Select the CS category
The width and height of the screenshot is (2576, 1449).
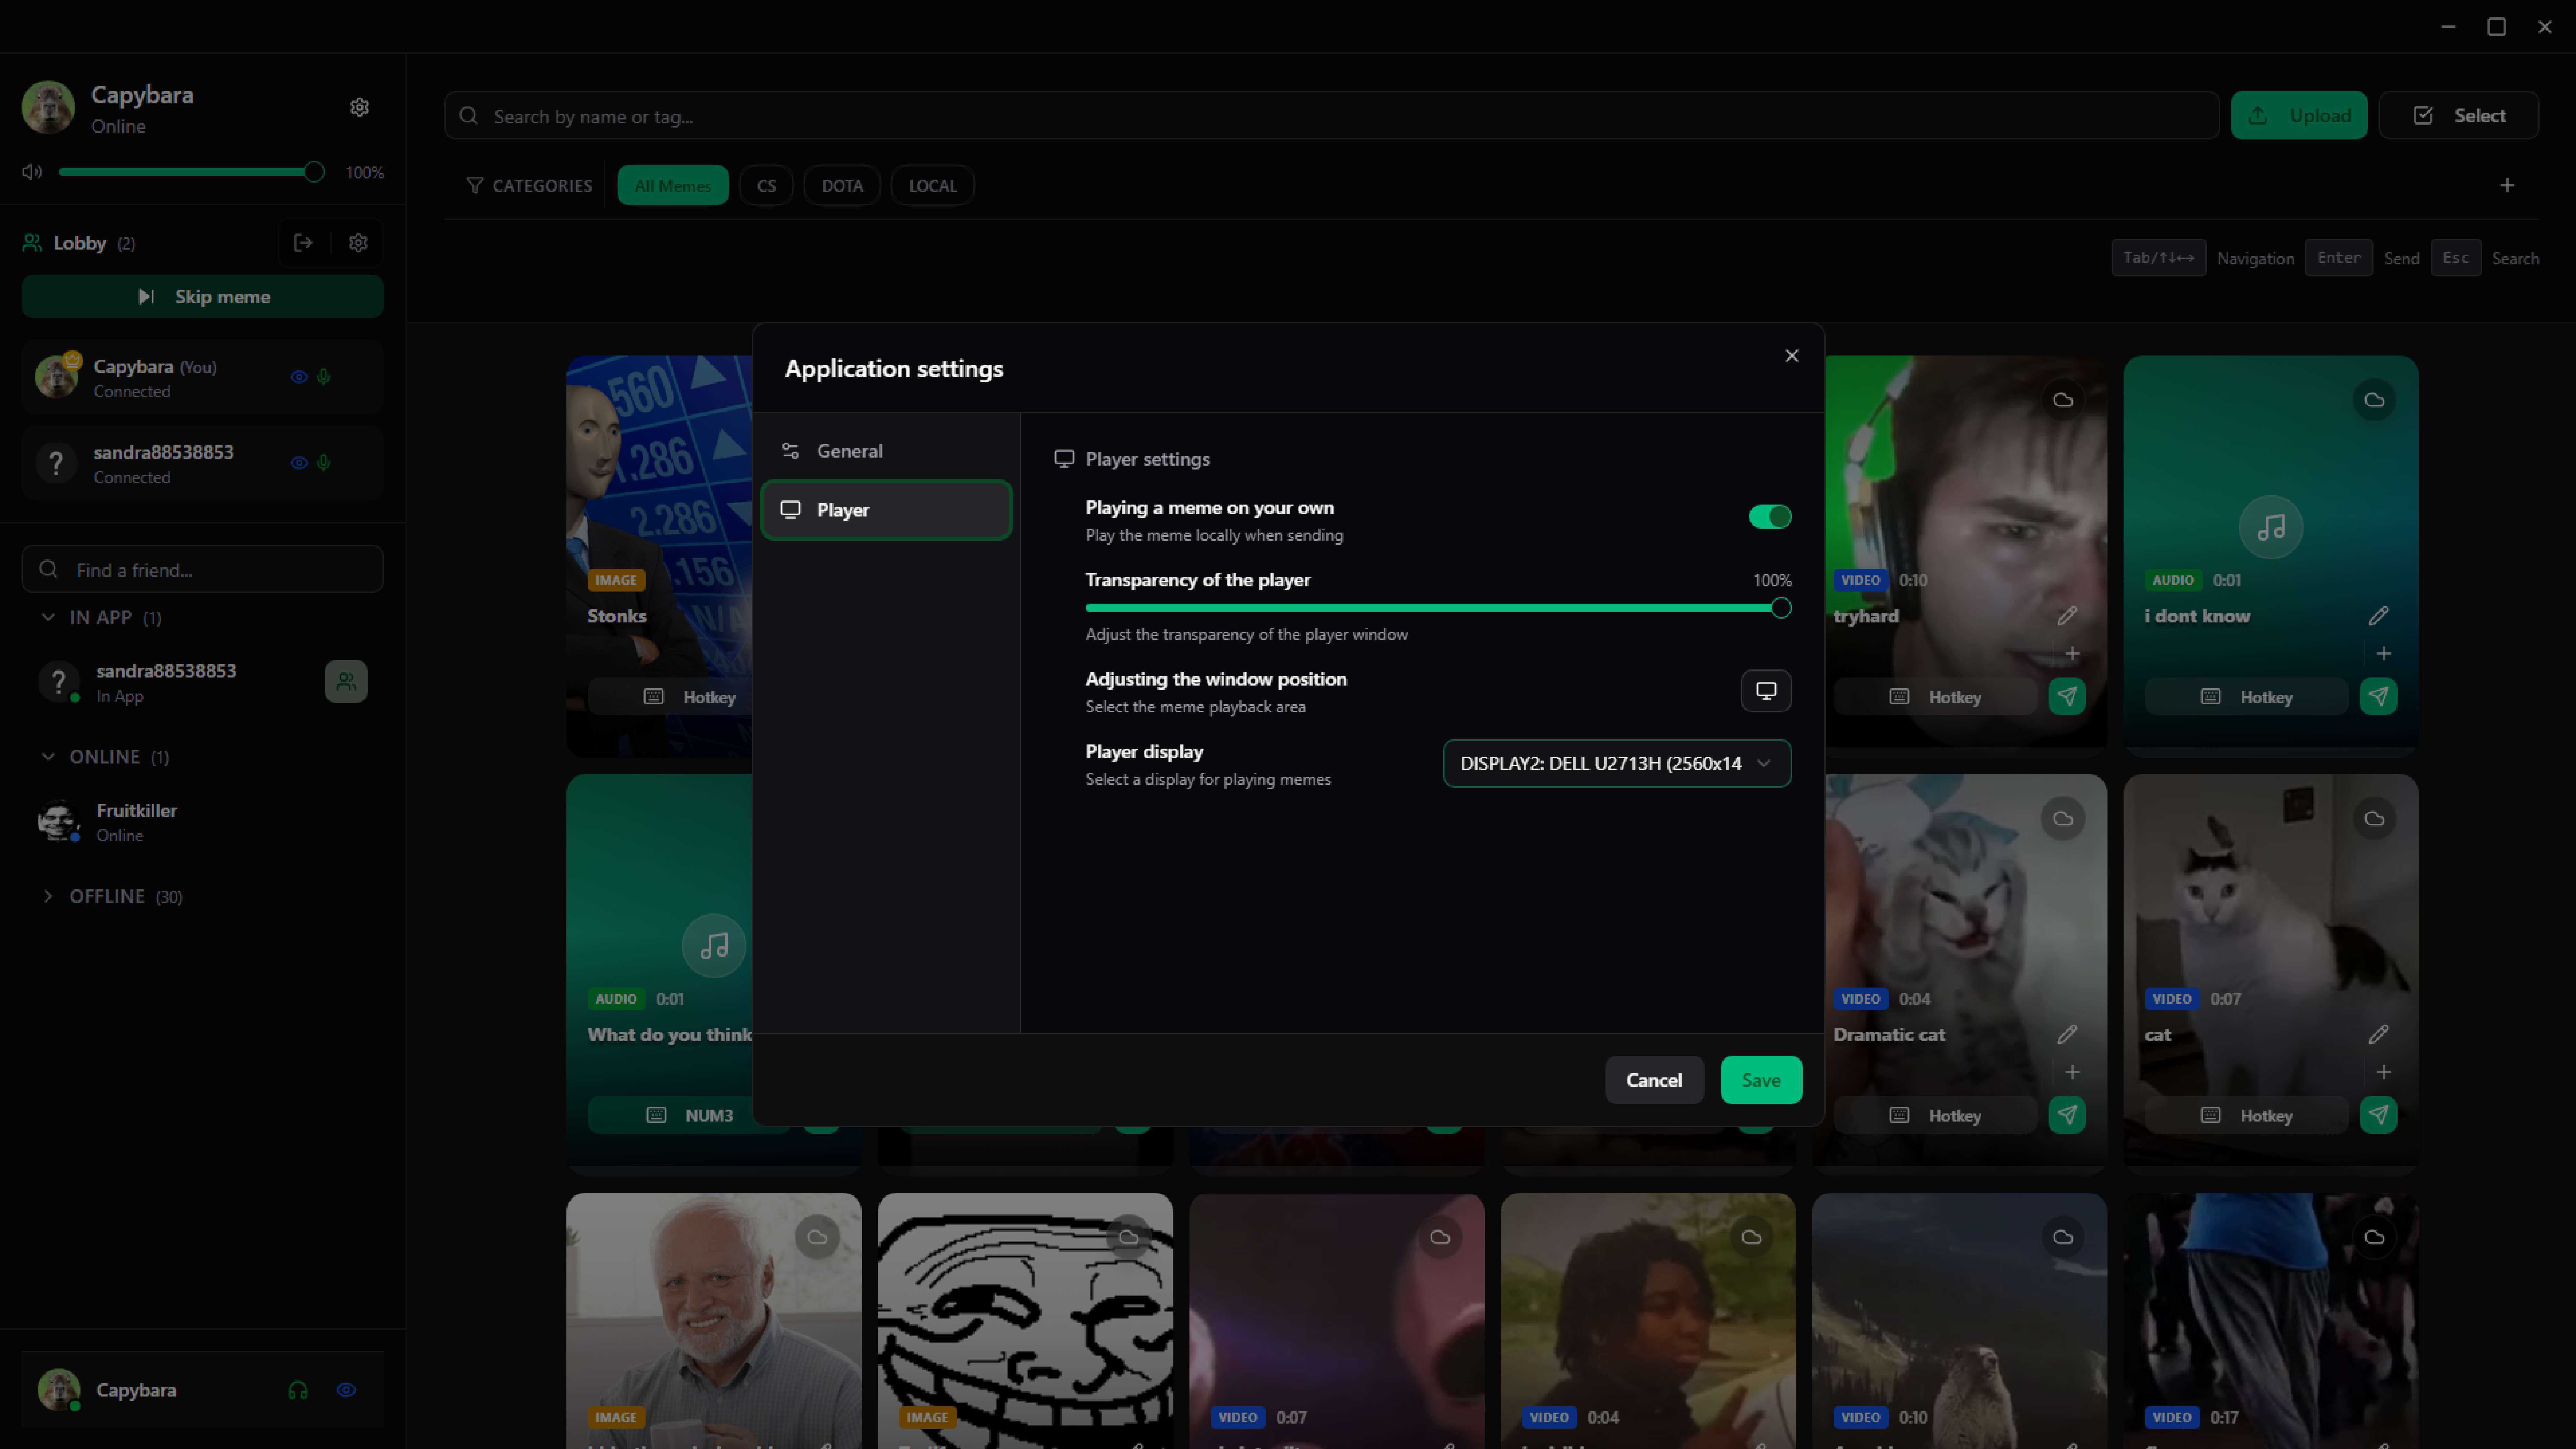[x=766, y=186]
